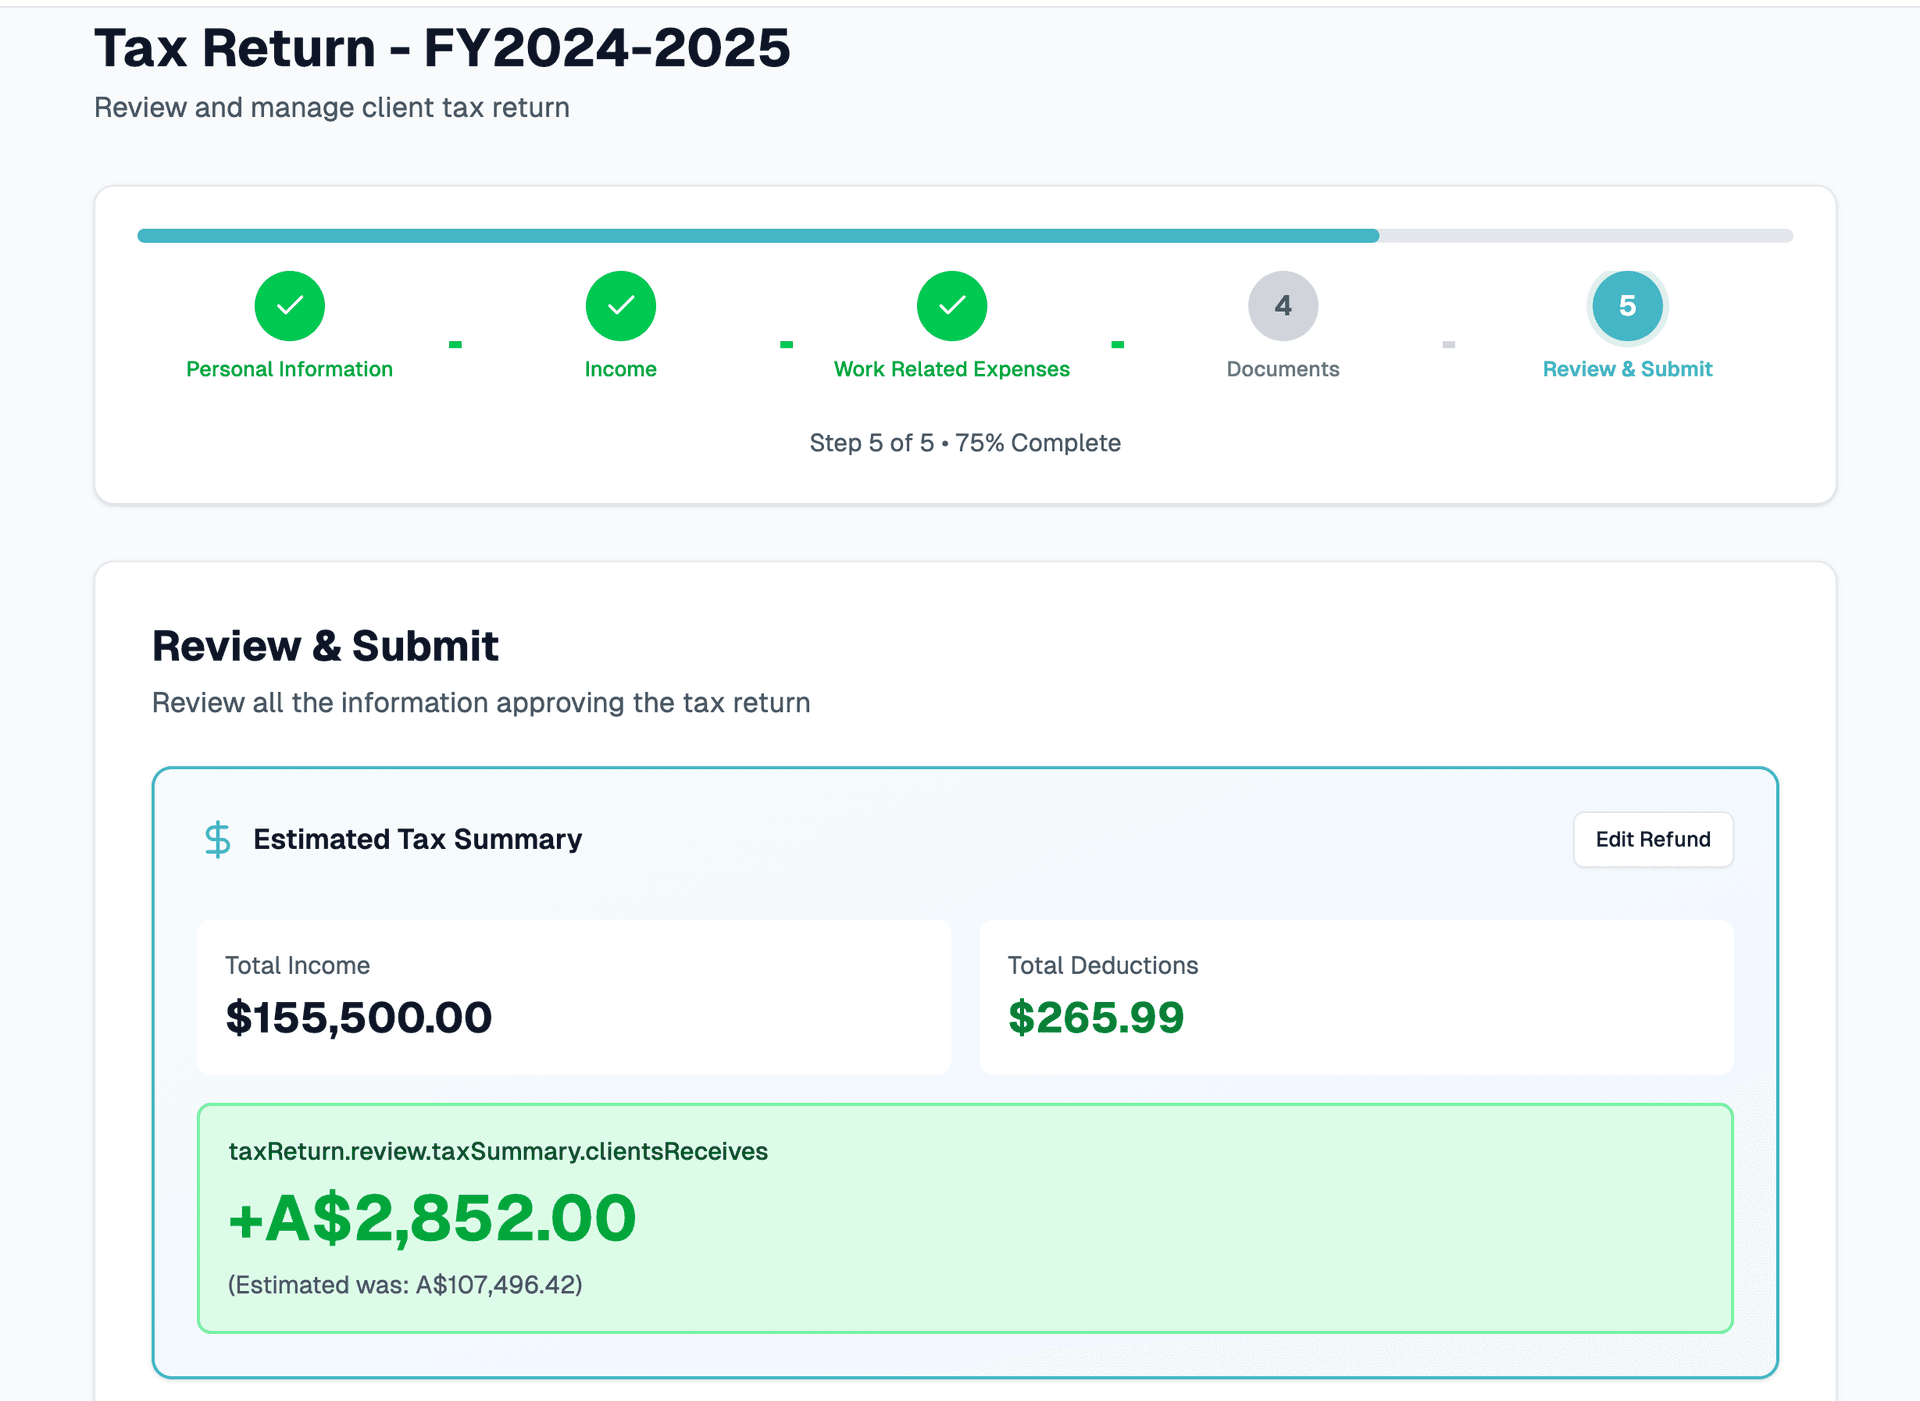Click the Work Related Expenses step label

tap(951, 368)
